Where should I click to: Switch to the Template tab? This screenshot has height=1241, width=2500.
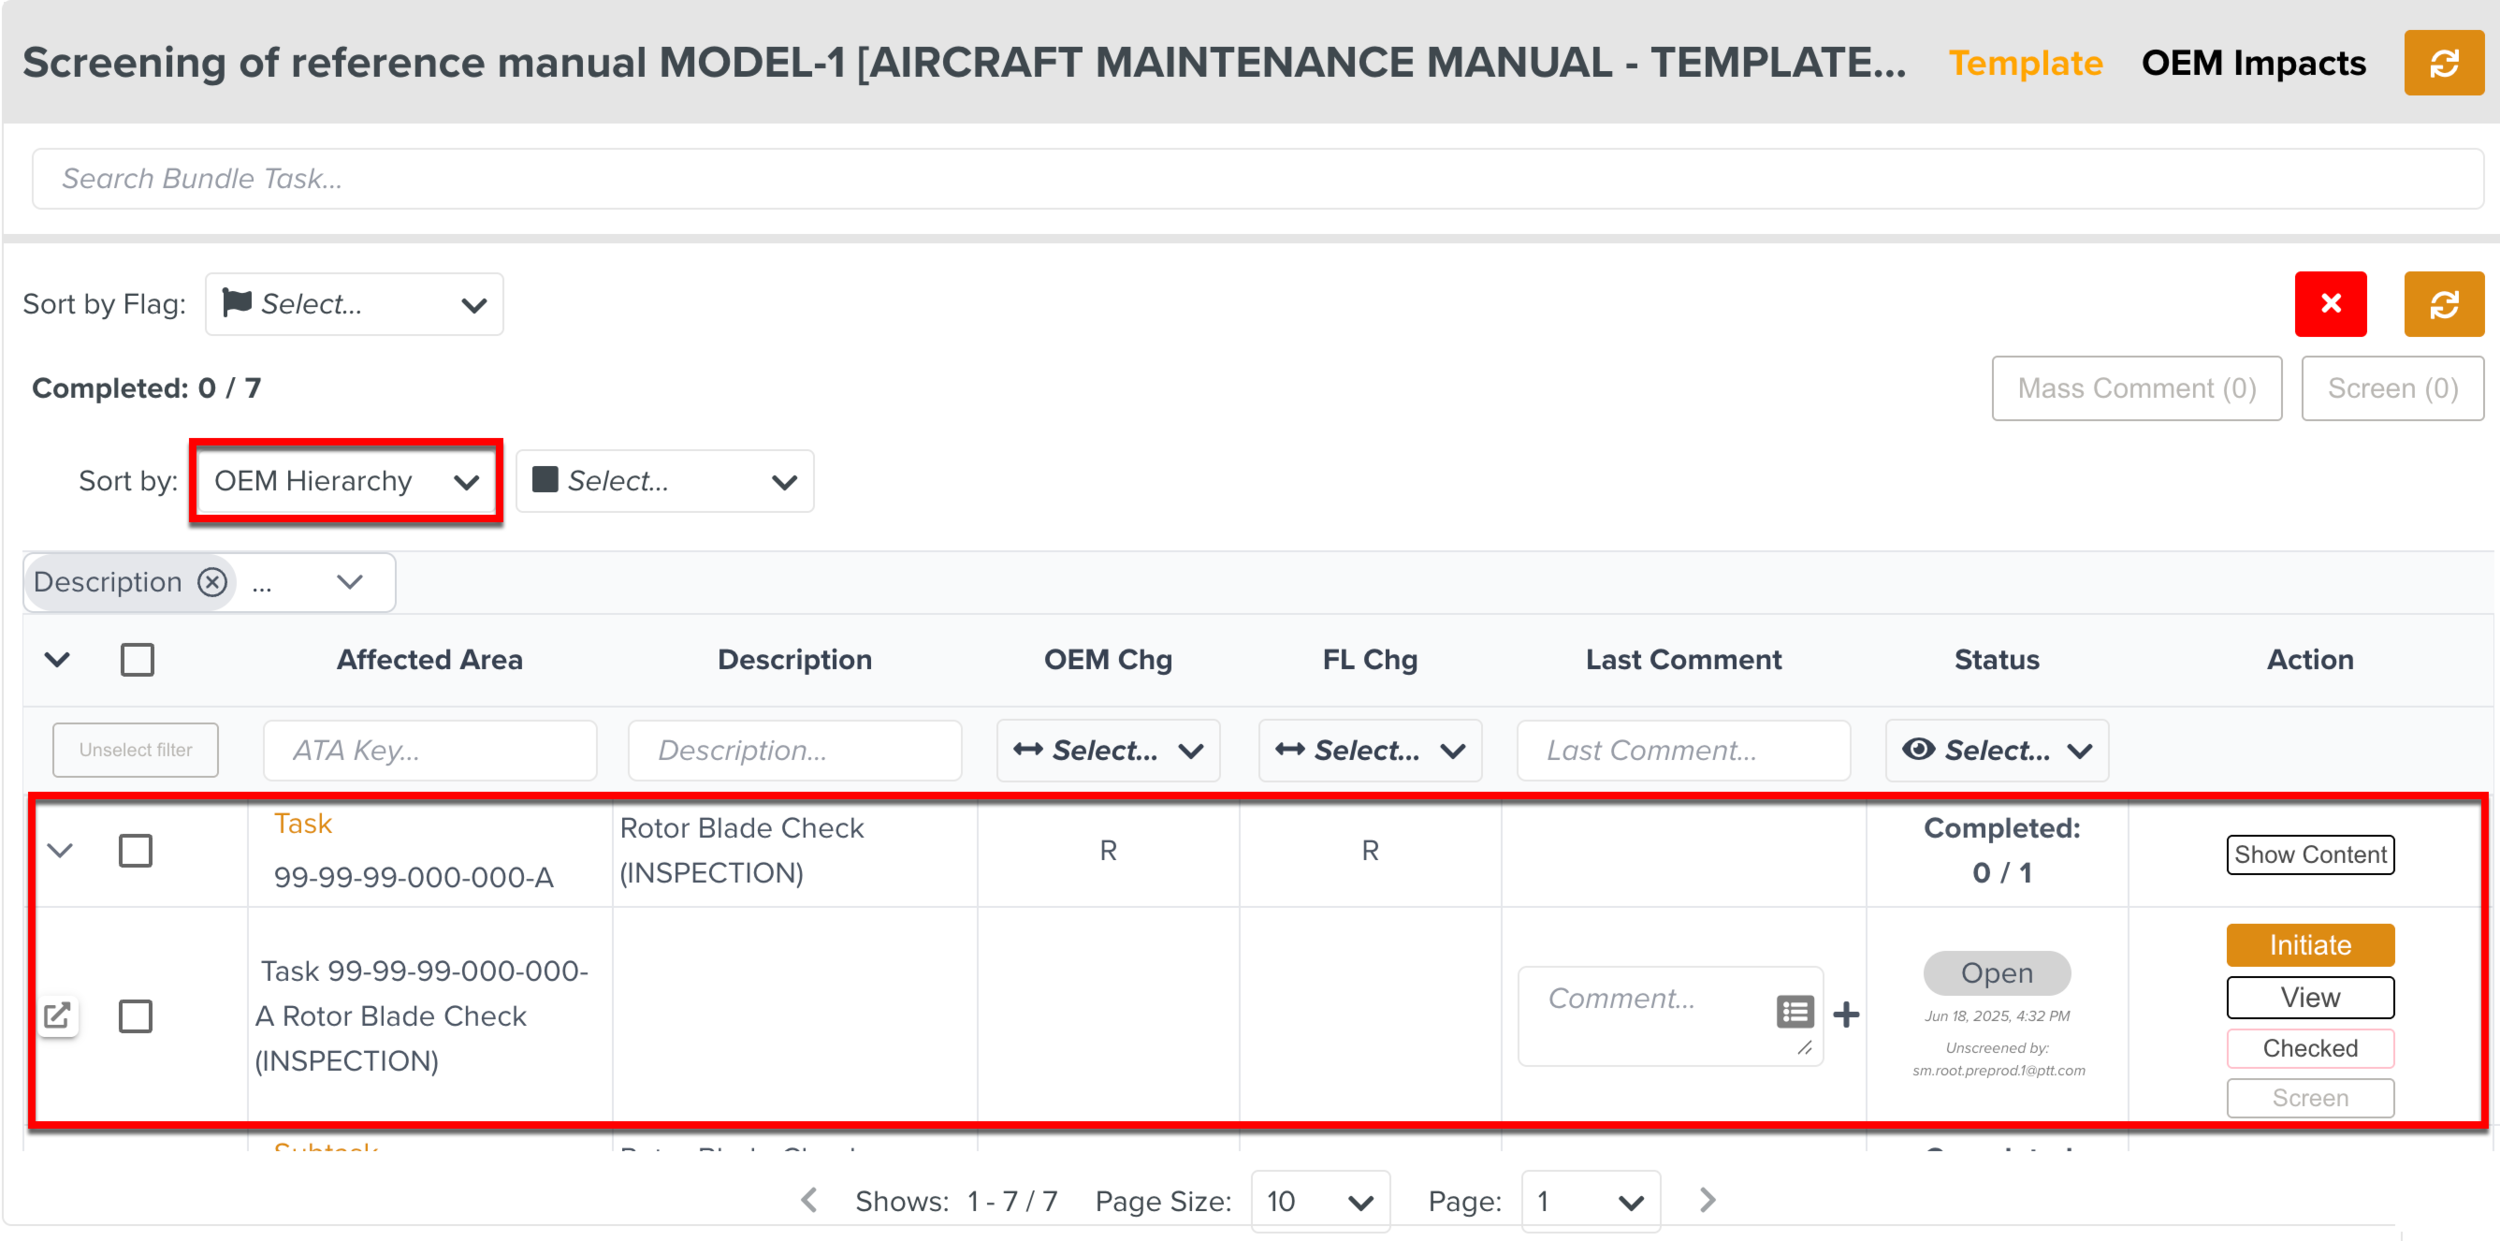pos(2025,63)
